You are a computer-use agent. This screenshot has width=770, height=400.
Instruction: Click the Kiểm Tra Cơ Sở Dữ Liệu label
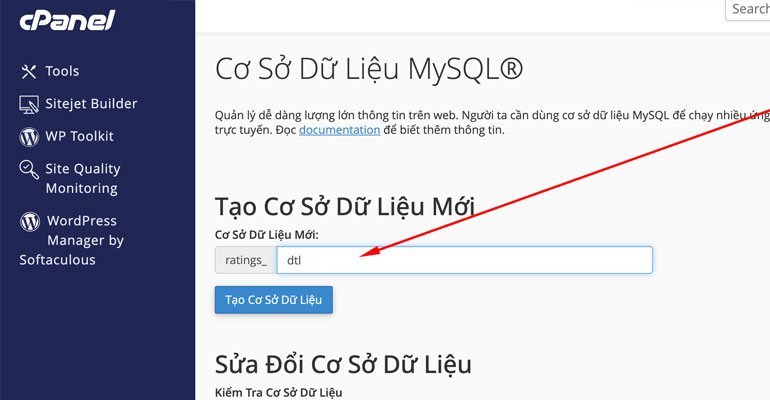tap(278, 393)
